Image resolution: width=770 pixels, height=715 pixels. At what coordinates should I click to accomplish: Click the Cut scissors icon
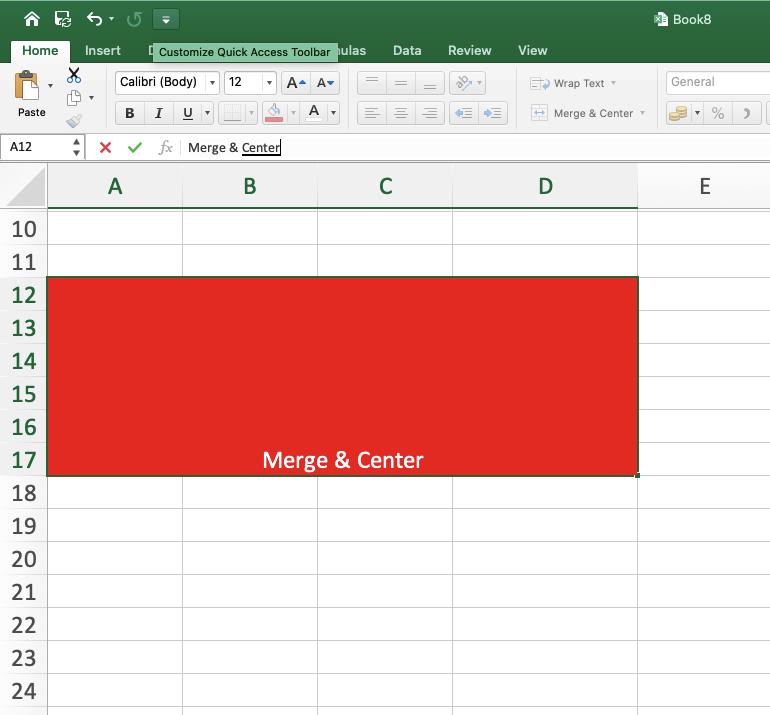click(x=74, y=75)
